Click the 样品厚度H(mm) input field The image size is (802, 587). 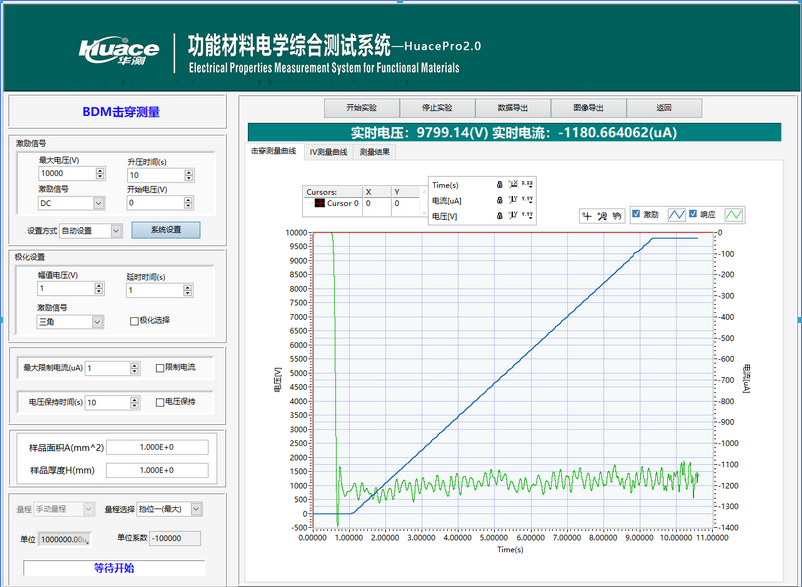(157, 470)
